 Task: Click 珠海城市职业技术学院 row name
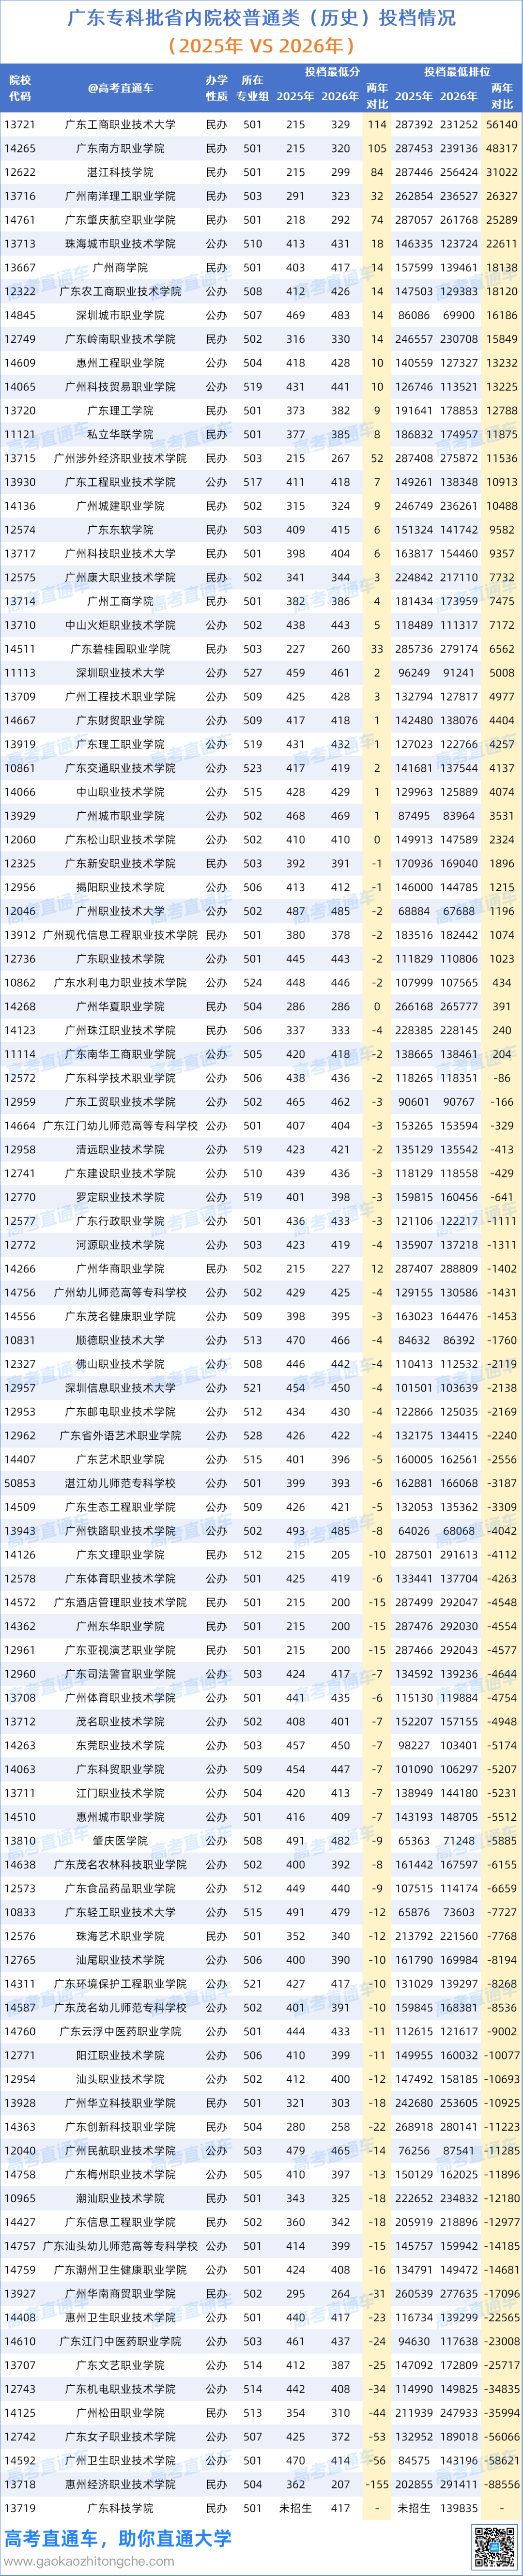point(120,244)
